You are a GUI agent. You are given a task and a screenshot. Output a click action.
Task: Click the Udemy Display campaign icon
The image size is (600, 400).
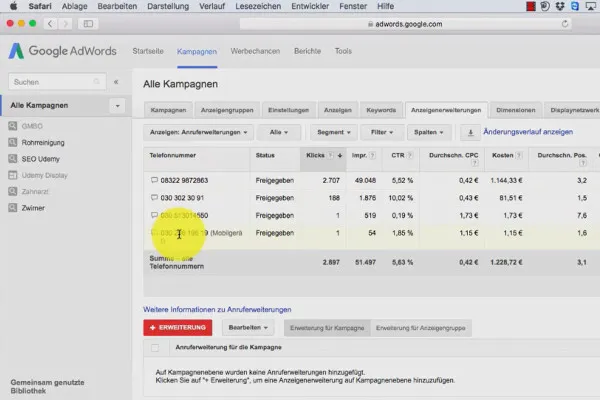click(x=13, y=175)
